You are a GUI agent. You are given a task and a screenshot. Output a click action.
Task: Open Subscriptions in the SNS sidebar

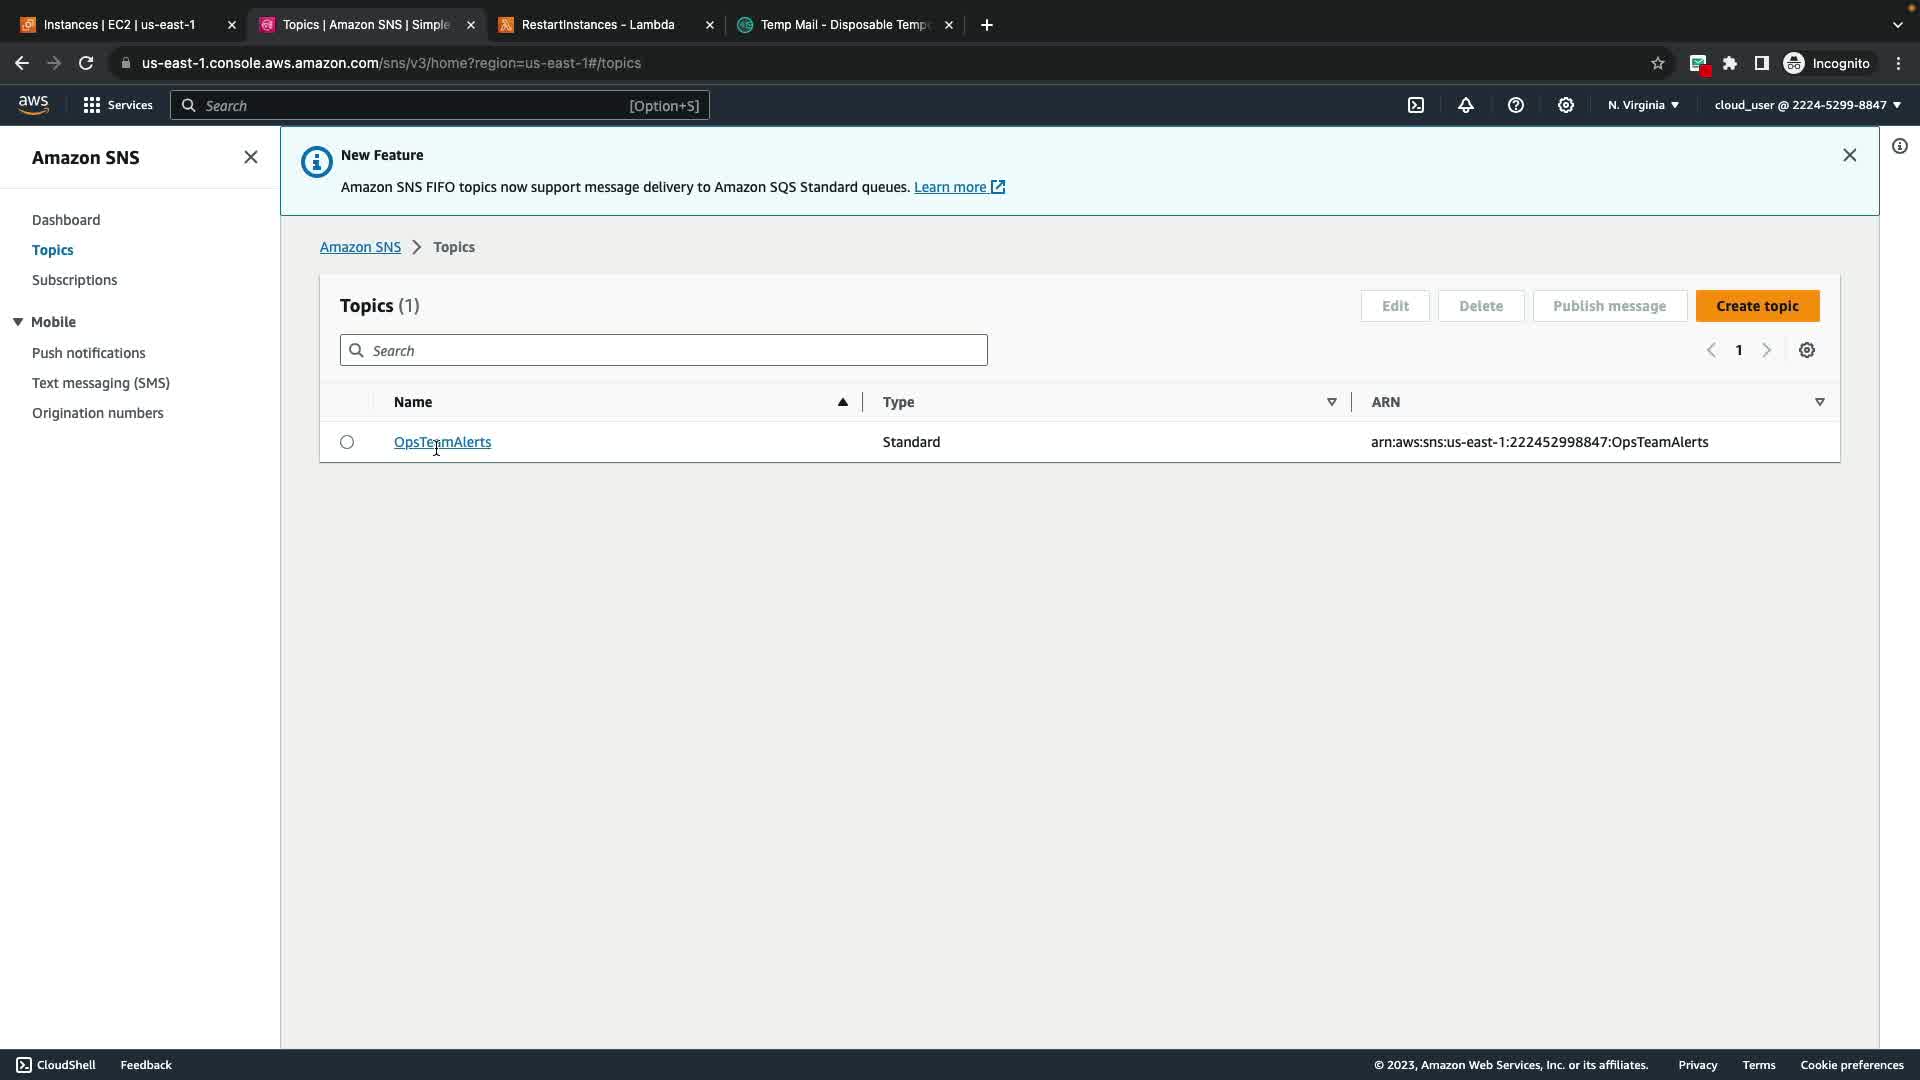(x=74, y=280)
